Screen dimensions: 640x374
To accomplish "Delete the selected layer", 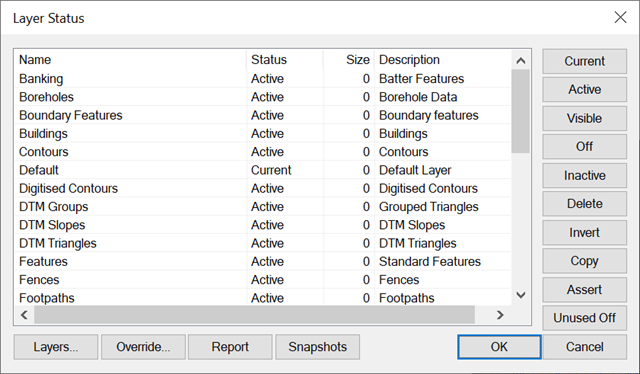I will (x=584, y=204).
